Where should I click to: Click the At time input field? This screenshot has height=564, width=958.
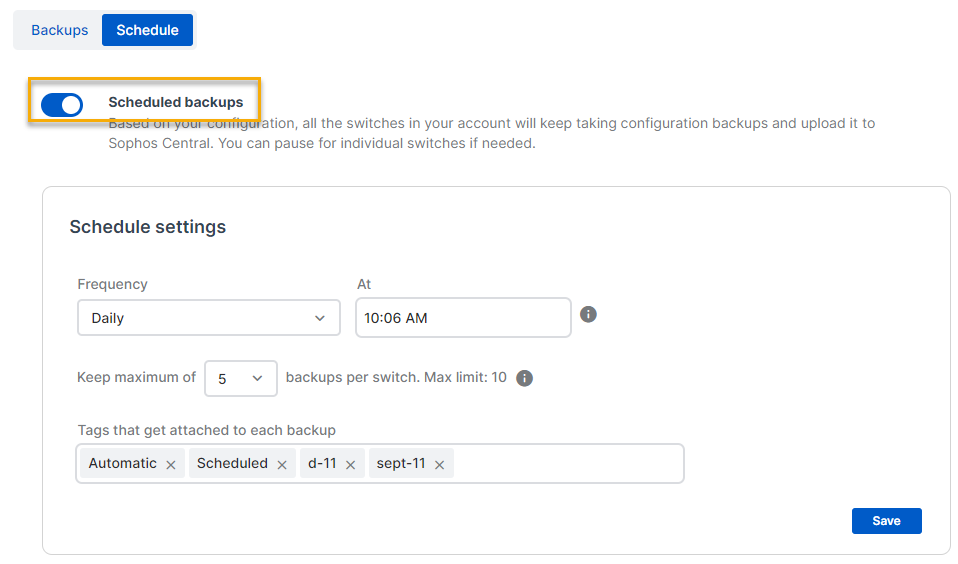click(463, 318)
